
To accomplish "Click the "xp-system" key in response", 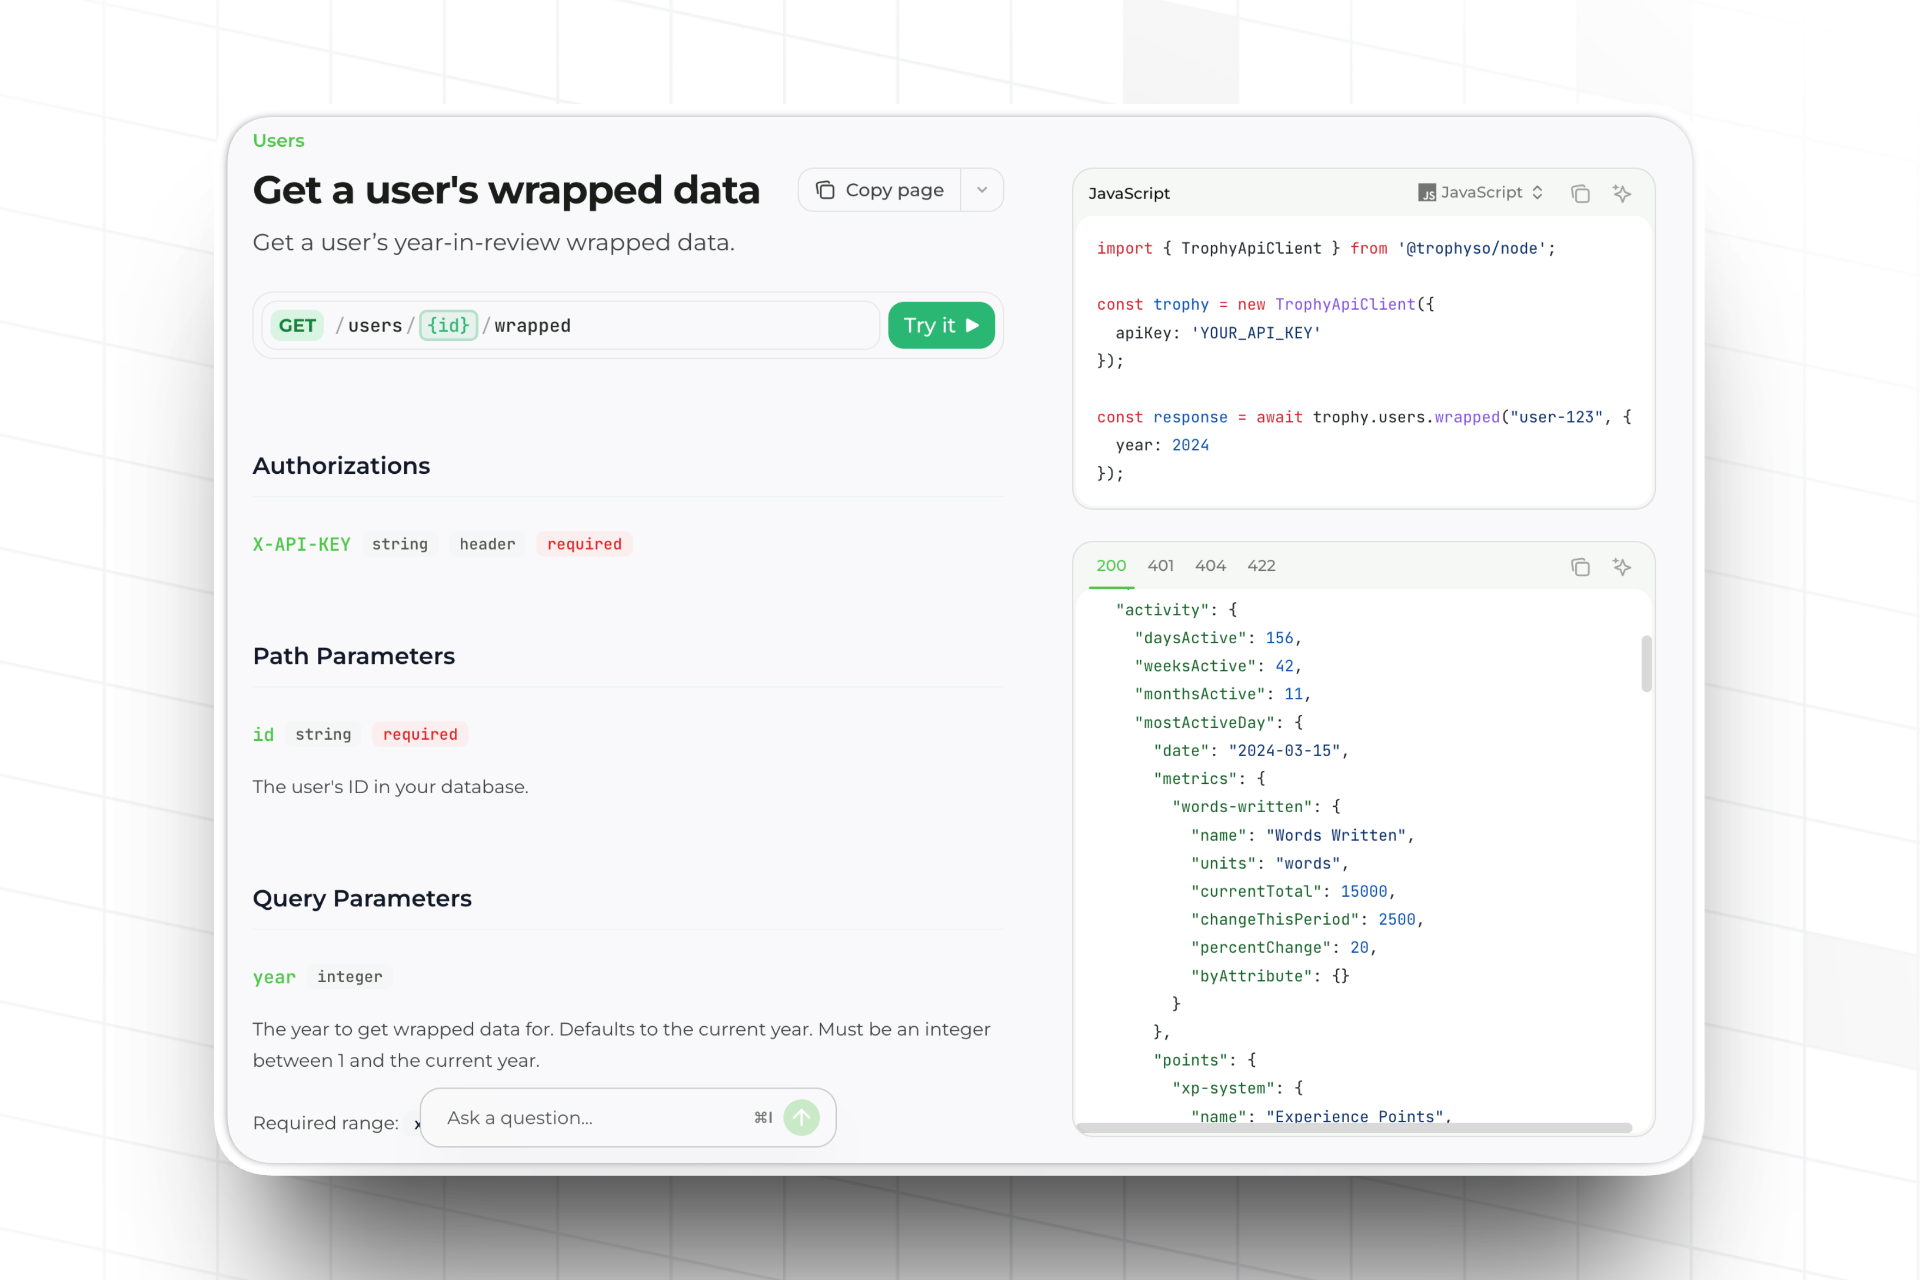I will (1223, 1088).
